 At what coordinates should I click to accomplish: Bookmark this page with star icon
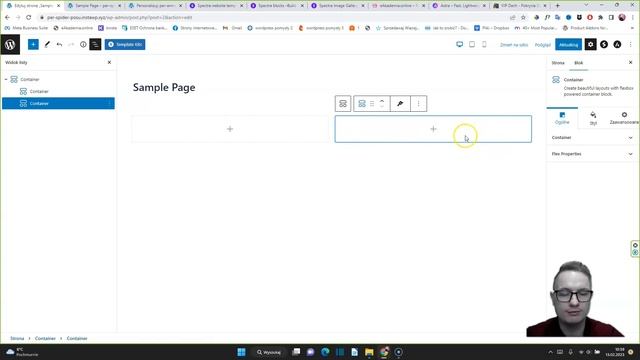pos(523,18)
